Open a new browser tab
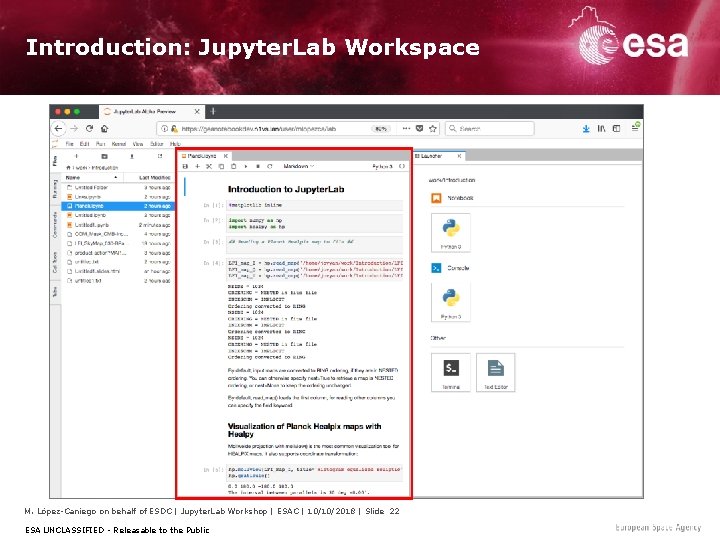720x540 pixels. click(213, 111)
